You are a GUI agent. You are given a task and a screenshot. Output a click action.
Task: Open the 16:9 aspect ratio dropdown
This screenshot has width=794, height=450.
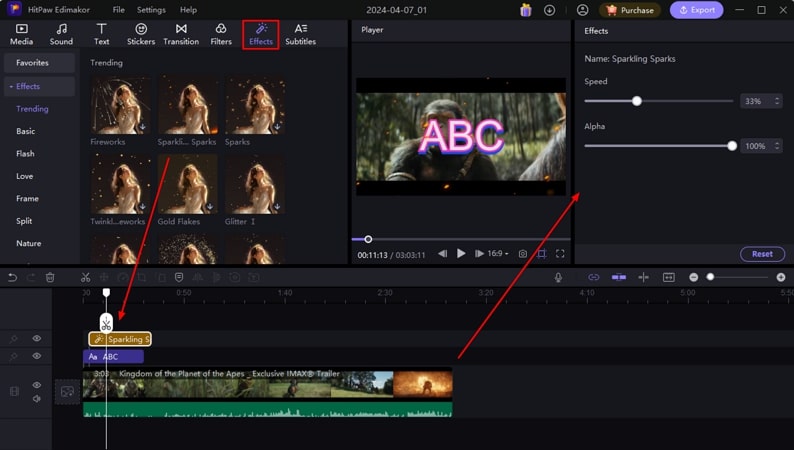(x=498, y=254)
